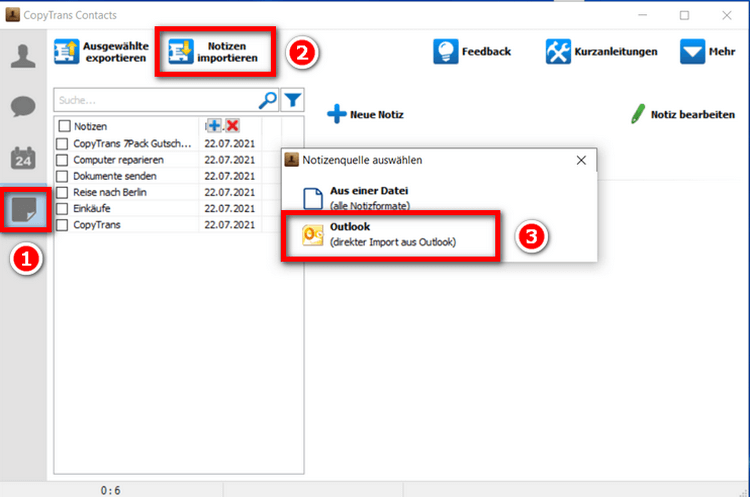The height and width of the screenshot is (497, 750).
Task: Check the Dokumente senden checkbox
Action: tap(62, 176)
